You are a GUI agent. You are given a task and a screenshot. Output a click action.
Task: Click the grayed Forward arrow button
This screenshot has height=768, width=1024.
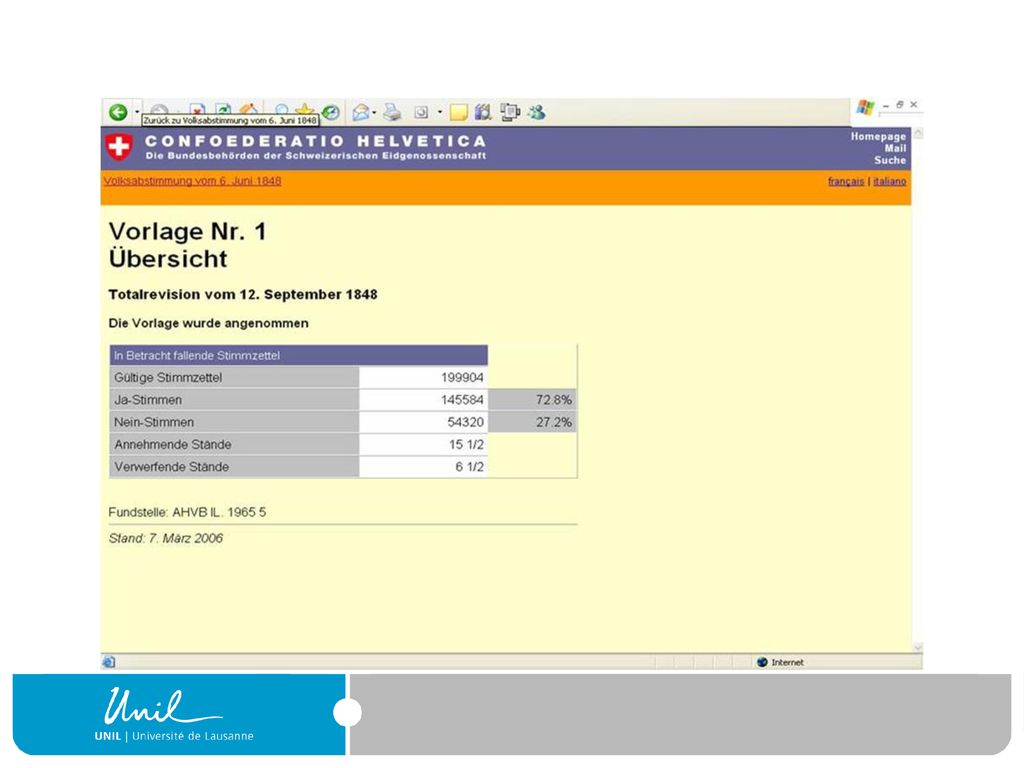pyautogui.click(x=159, y=108)
